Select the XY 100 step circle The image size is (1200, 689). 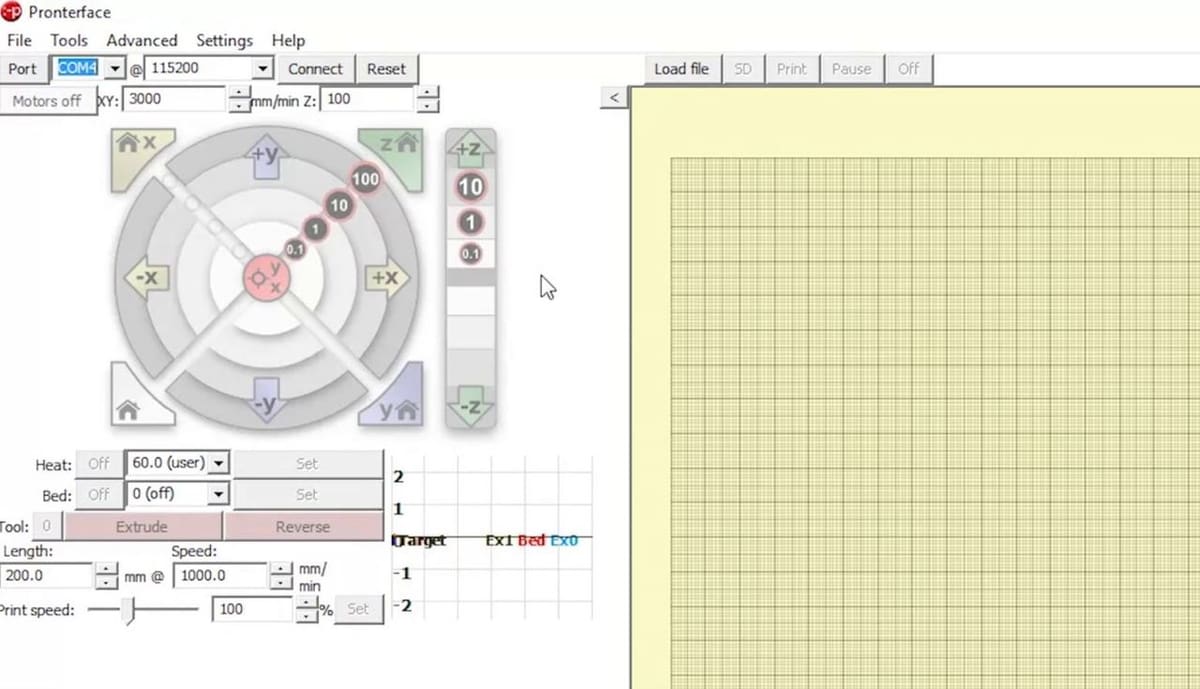[x=365, y=180]
